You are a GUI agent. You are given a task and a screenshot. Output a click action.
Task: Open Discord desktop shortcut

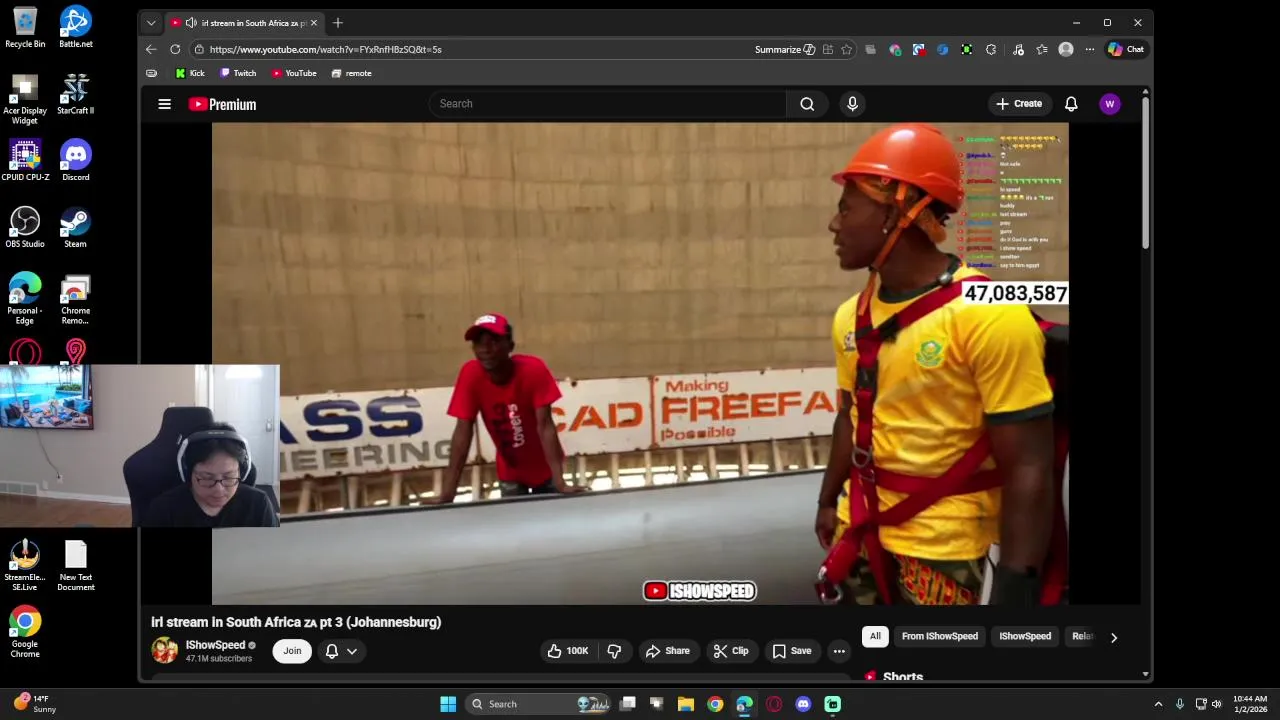tap(75, 160)
